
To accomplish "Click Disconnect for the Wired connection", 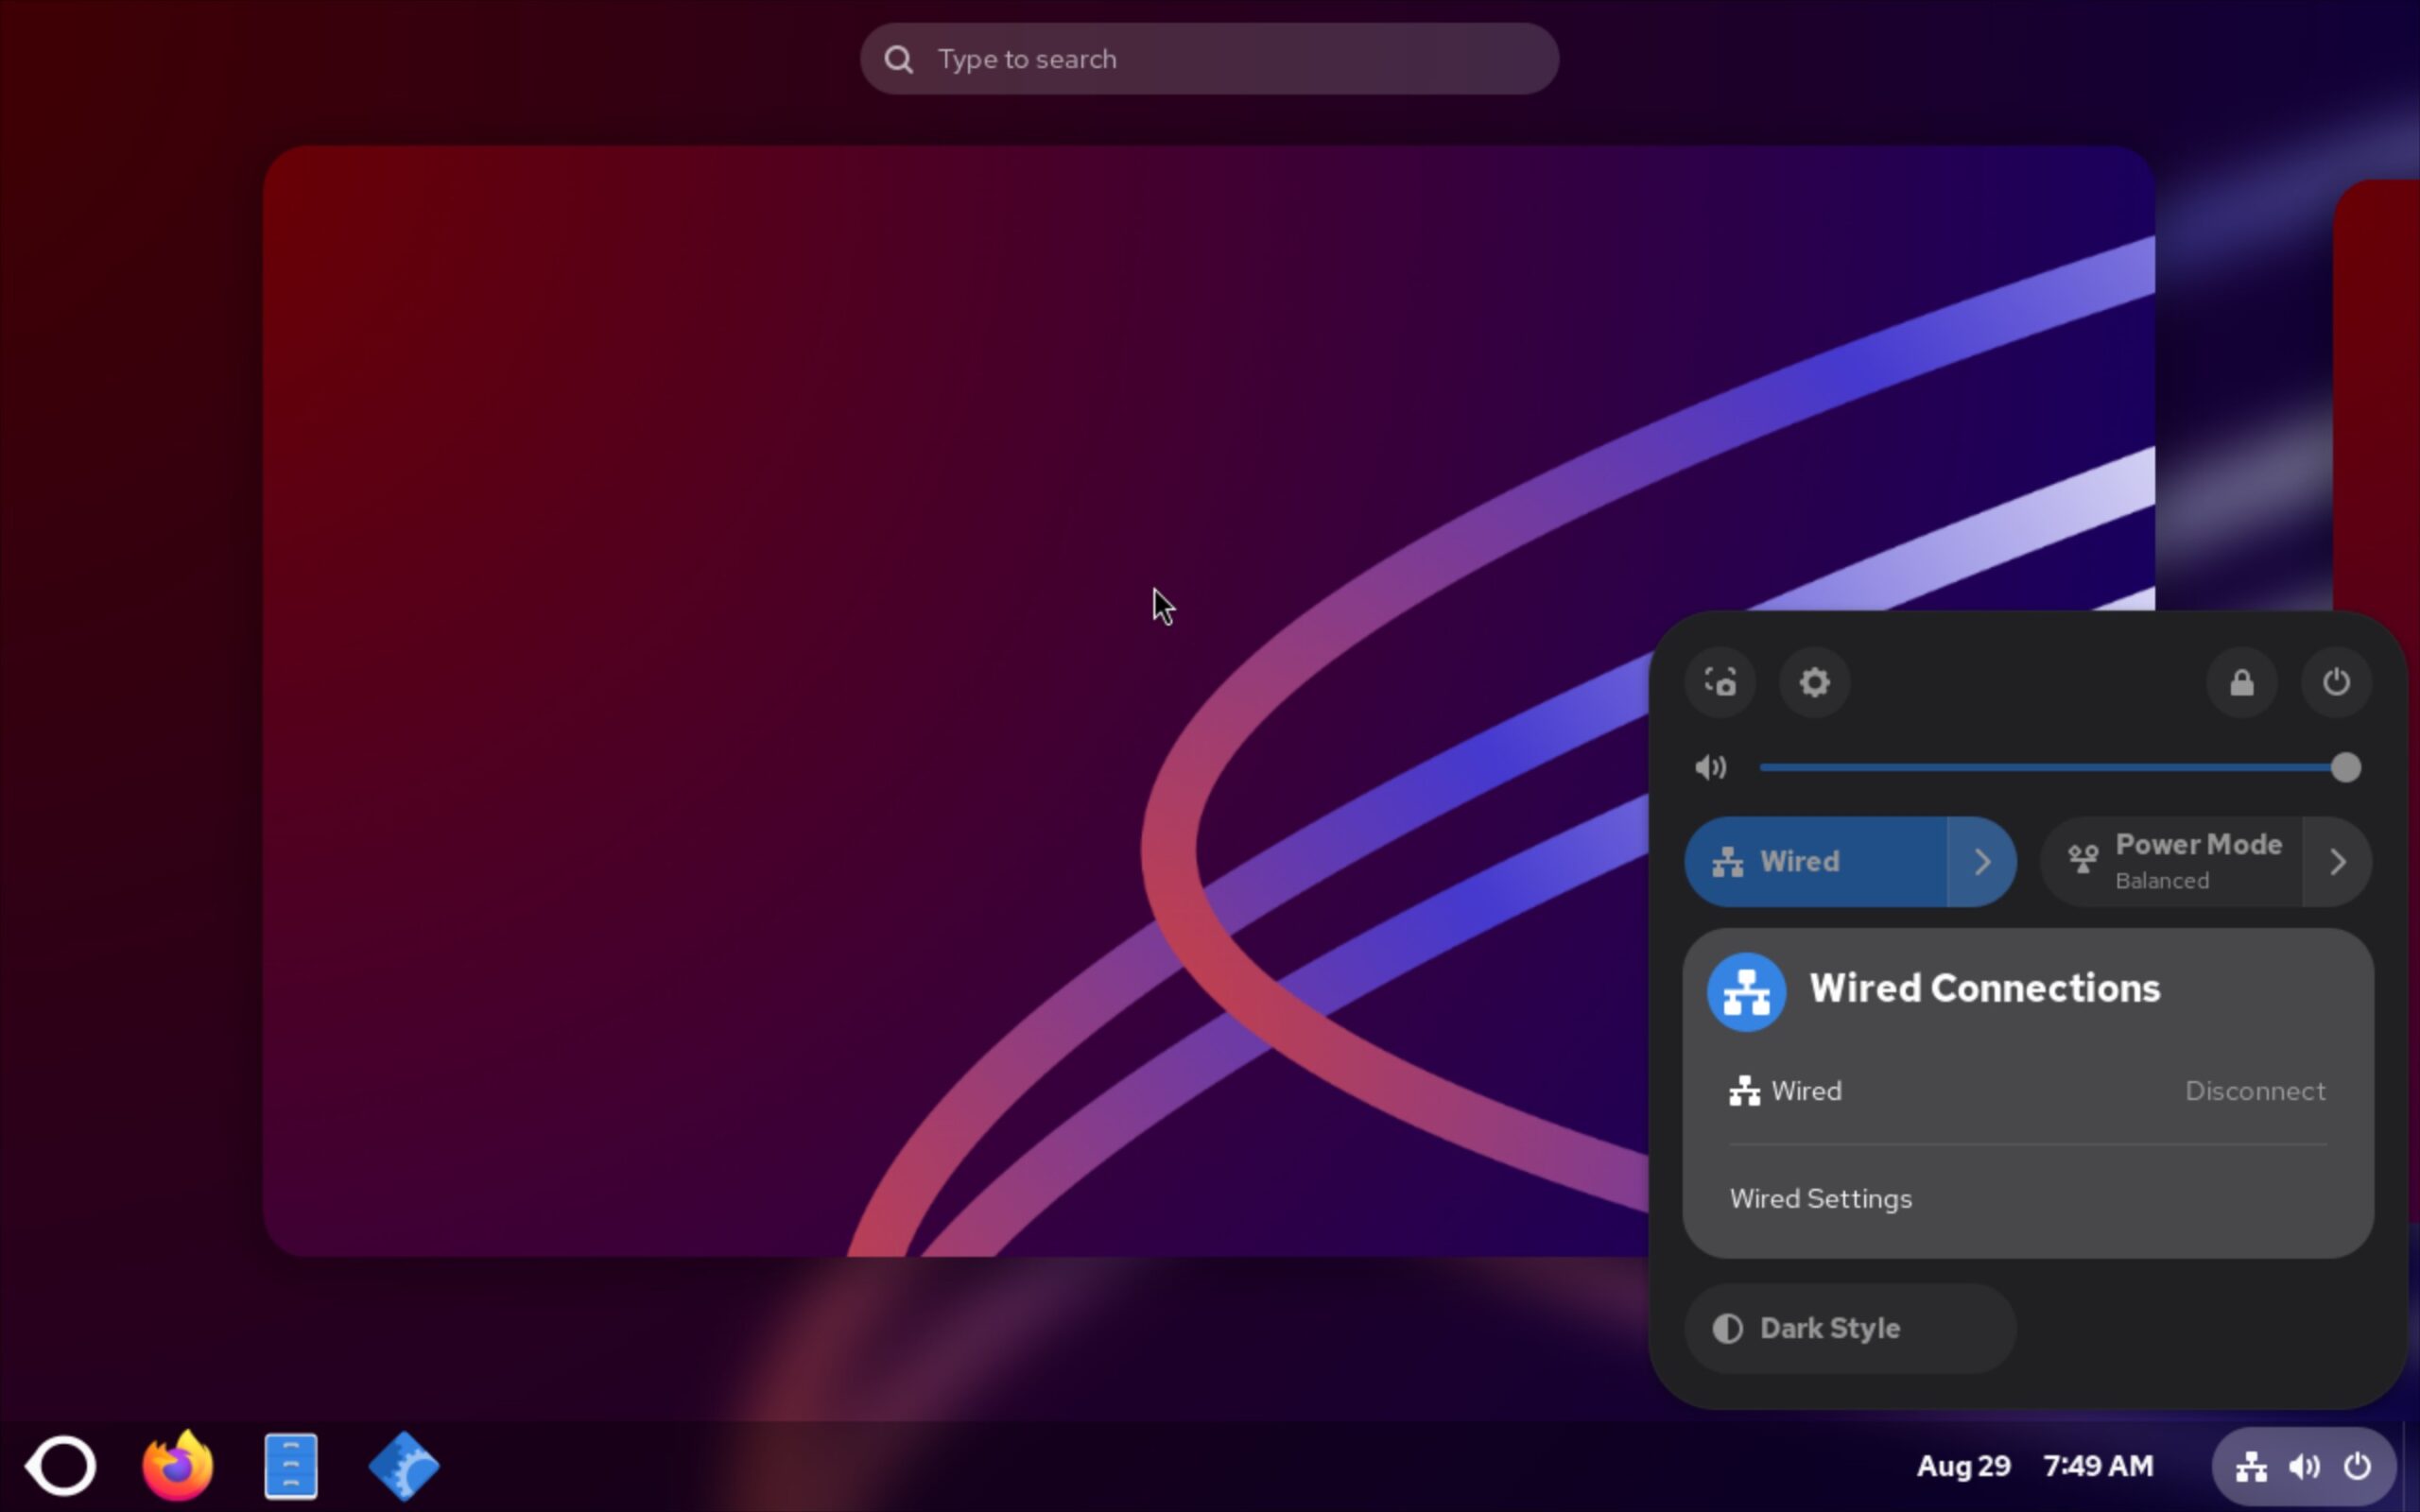I will [x=2255, y=1090].
